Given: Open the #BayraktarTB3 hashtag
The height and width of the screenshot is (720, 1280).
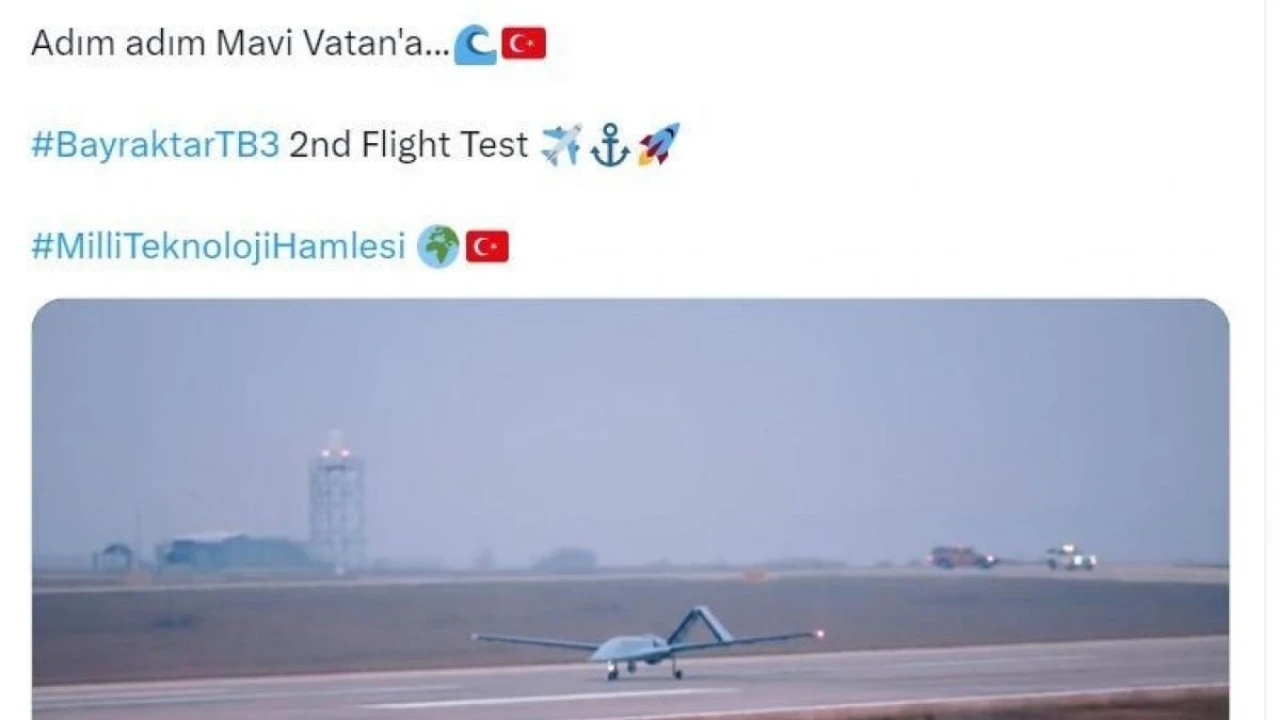Looking at the screenshot, I should (155, 145).
